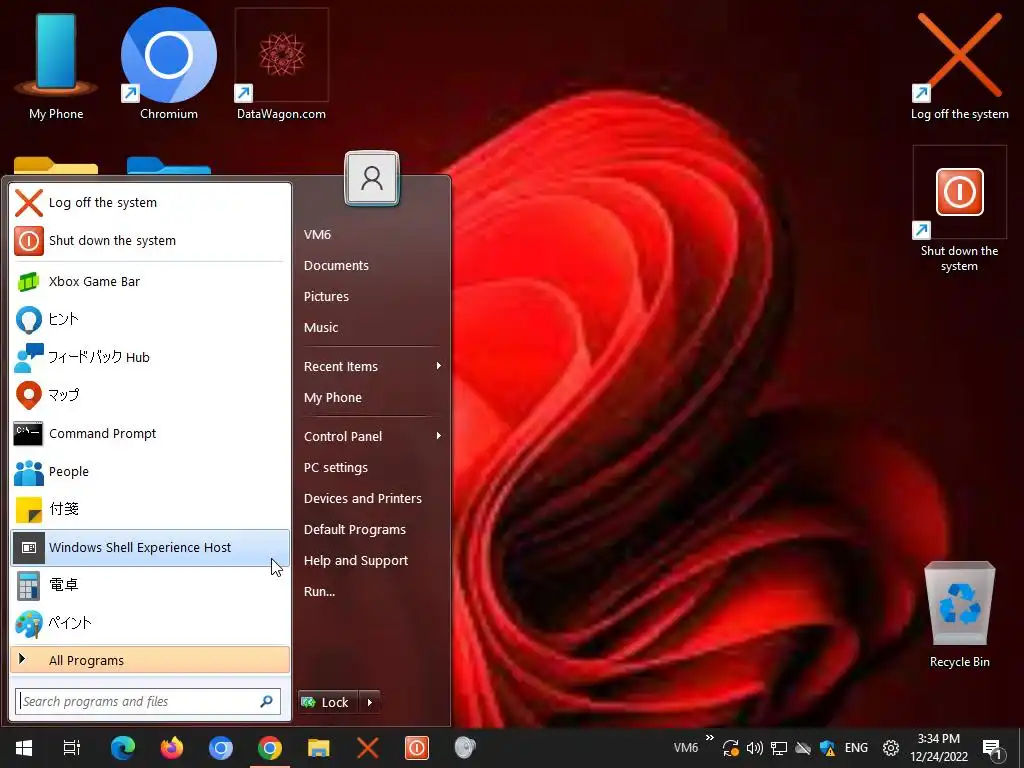
Task: Click the VM6 toolbar label on taskbar
Action: (x=686, y=748)
